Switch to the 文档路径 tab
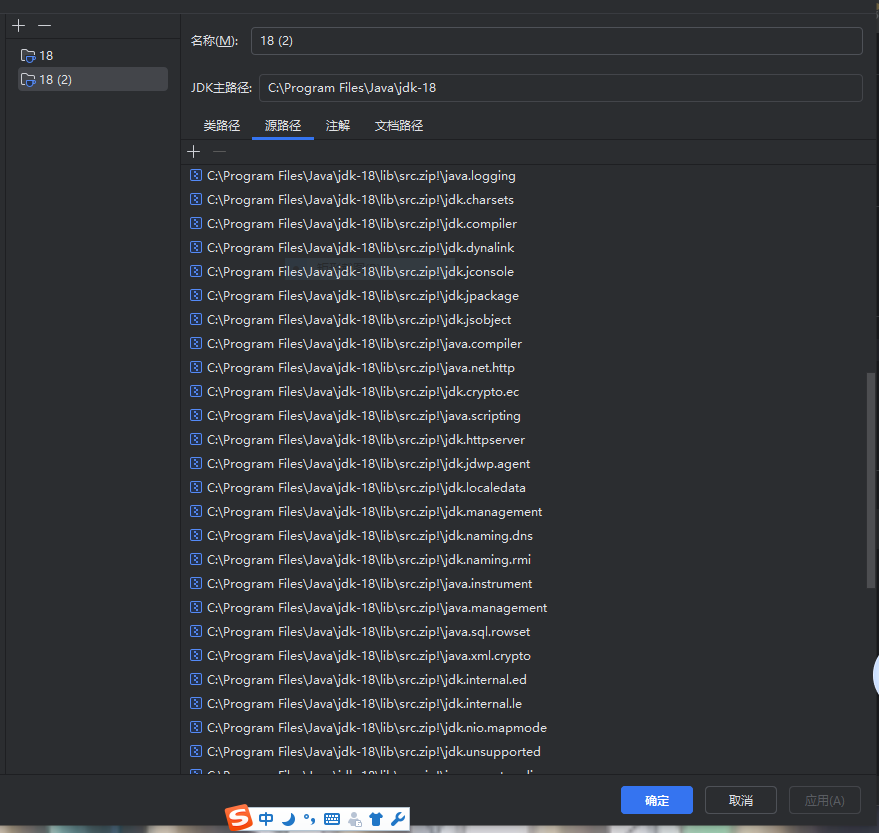The width and height of the screenshot is (879, 833). [x=399, y=126]
